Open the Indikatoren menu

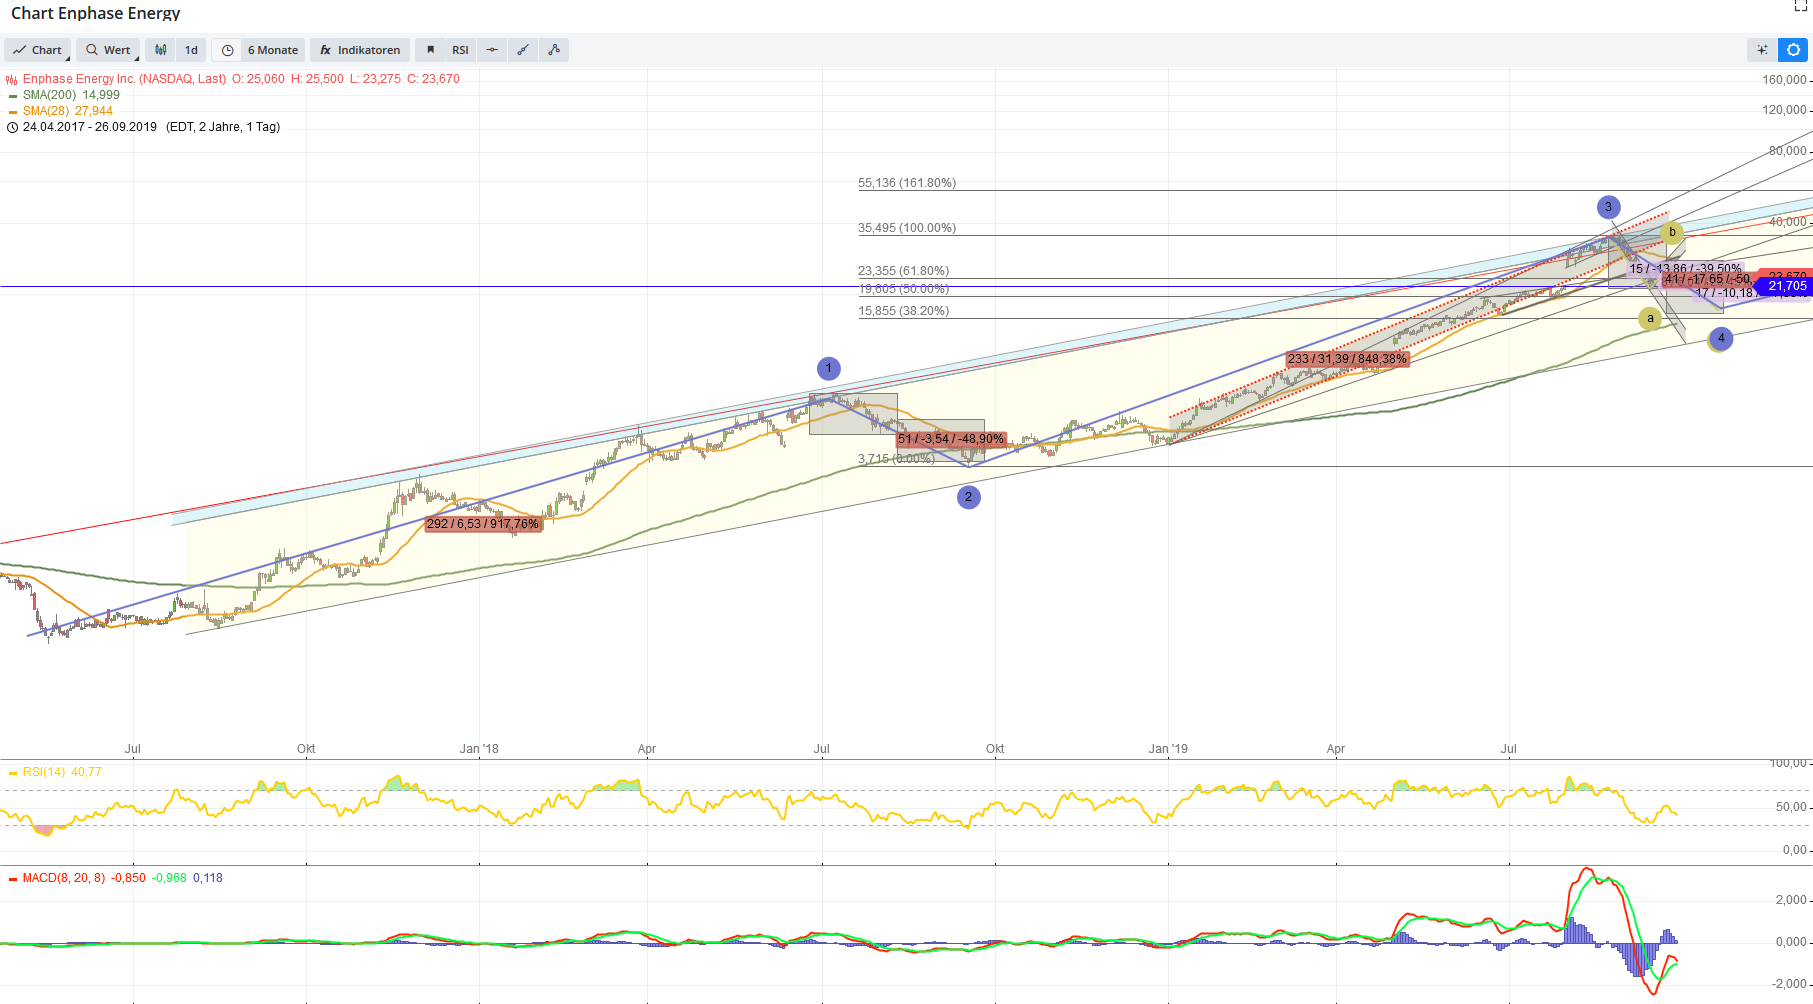coord(360,50)
